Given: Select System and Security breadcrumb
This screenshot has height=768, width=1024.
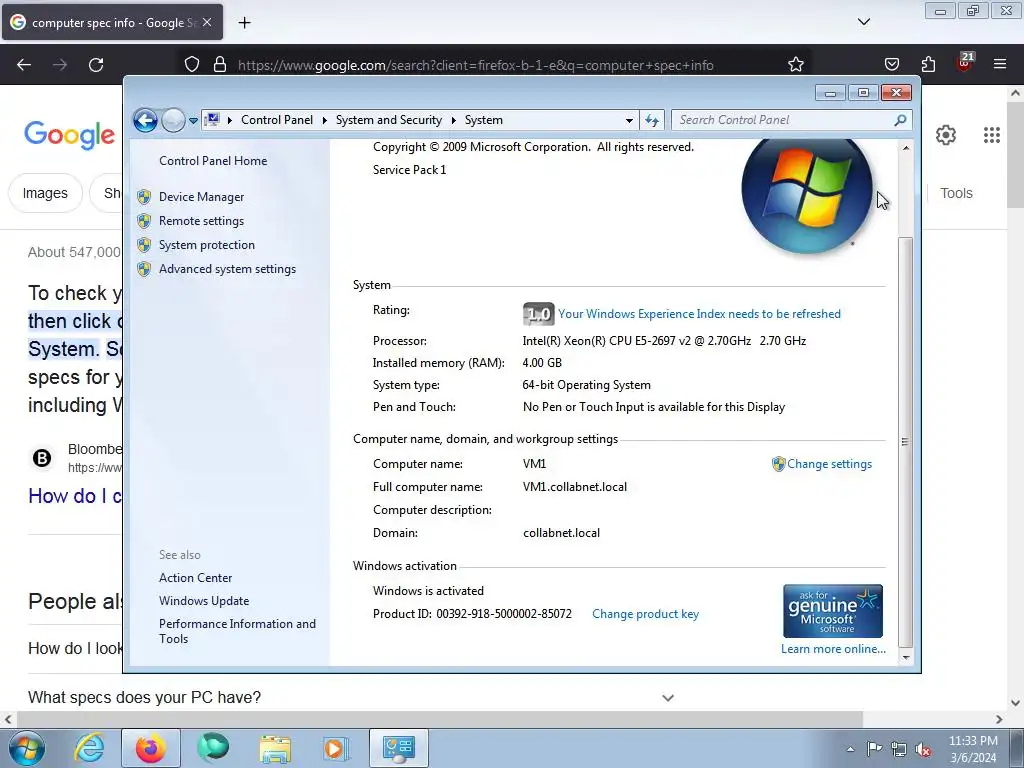Looking at the screenshot, I should (x=389, y=120).
